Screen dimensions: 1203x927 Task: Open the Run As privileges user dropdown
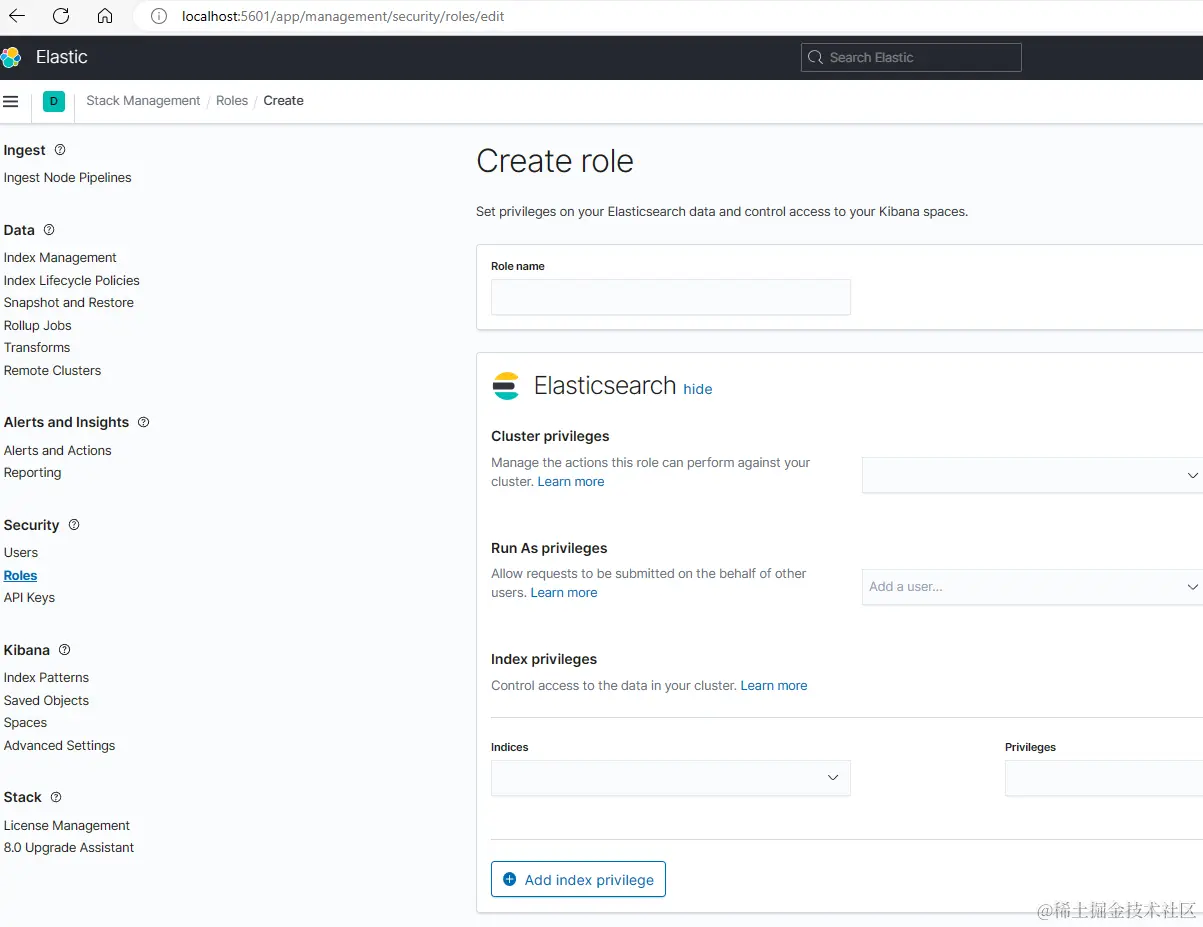pos(1192,587)
